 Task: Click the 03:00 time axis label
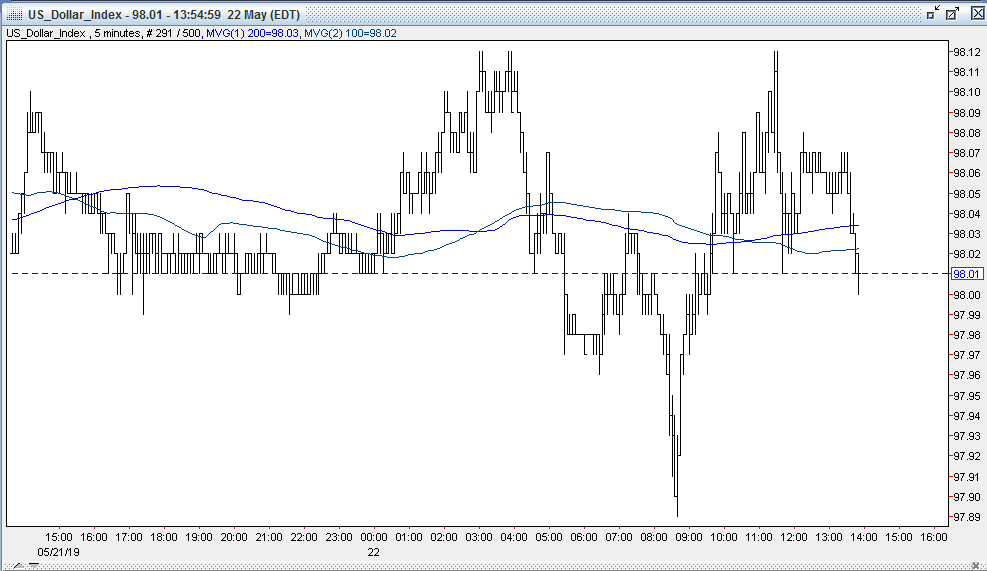coord(479,537)
